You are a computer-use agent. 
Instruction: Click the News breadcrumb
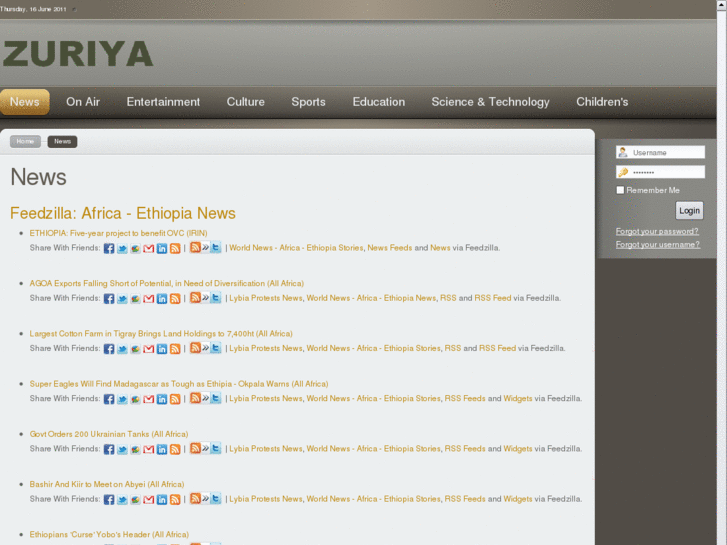pos(62,141)
